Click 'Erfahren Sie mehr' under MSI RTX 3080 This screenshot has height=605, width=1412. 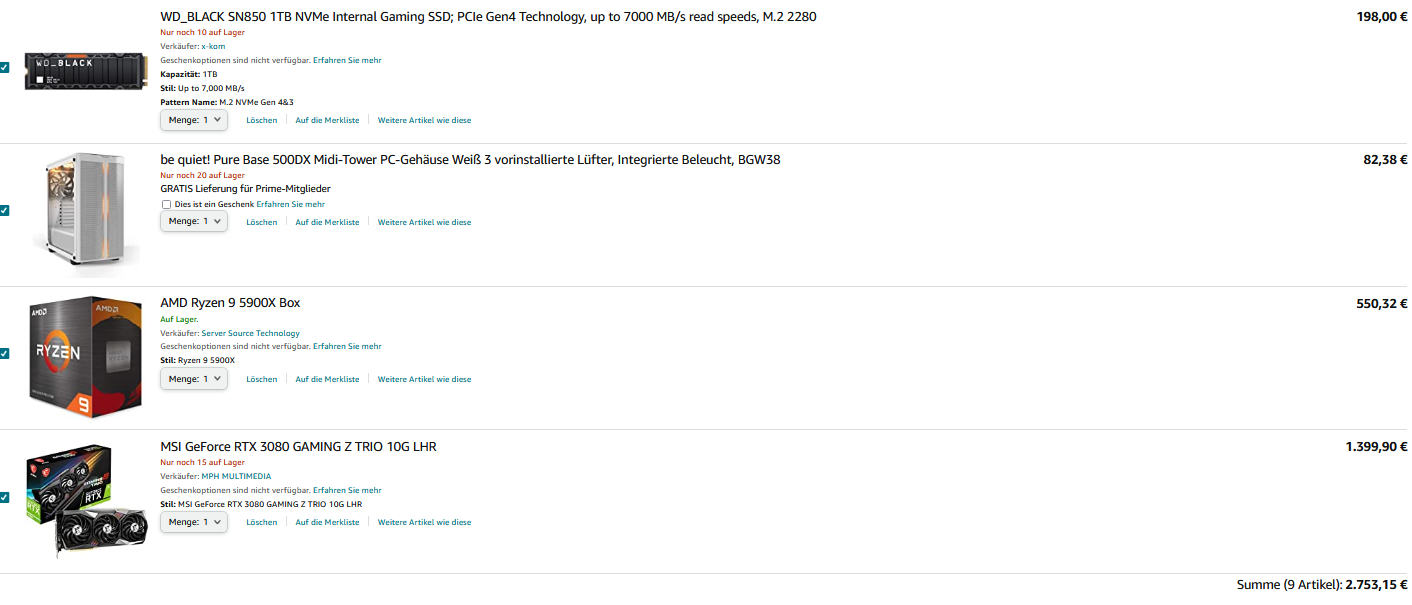[x=347, y=490]
